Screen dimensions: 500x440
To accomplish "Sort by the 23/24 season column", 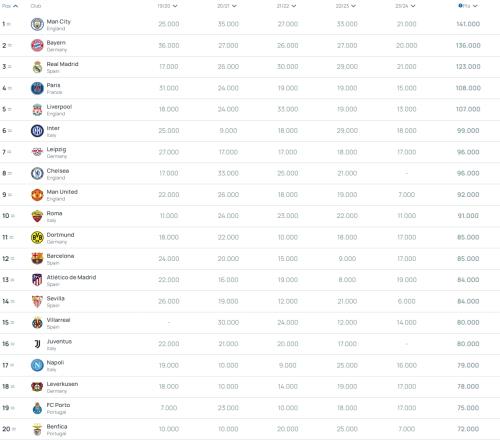I will [405, 6].
